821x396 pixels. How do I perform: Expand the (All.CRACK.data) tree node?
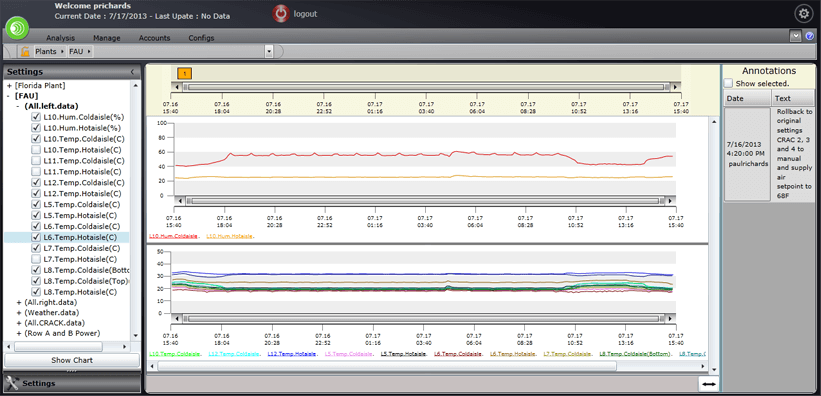tap(19, 323)
